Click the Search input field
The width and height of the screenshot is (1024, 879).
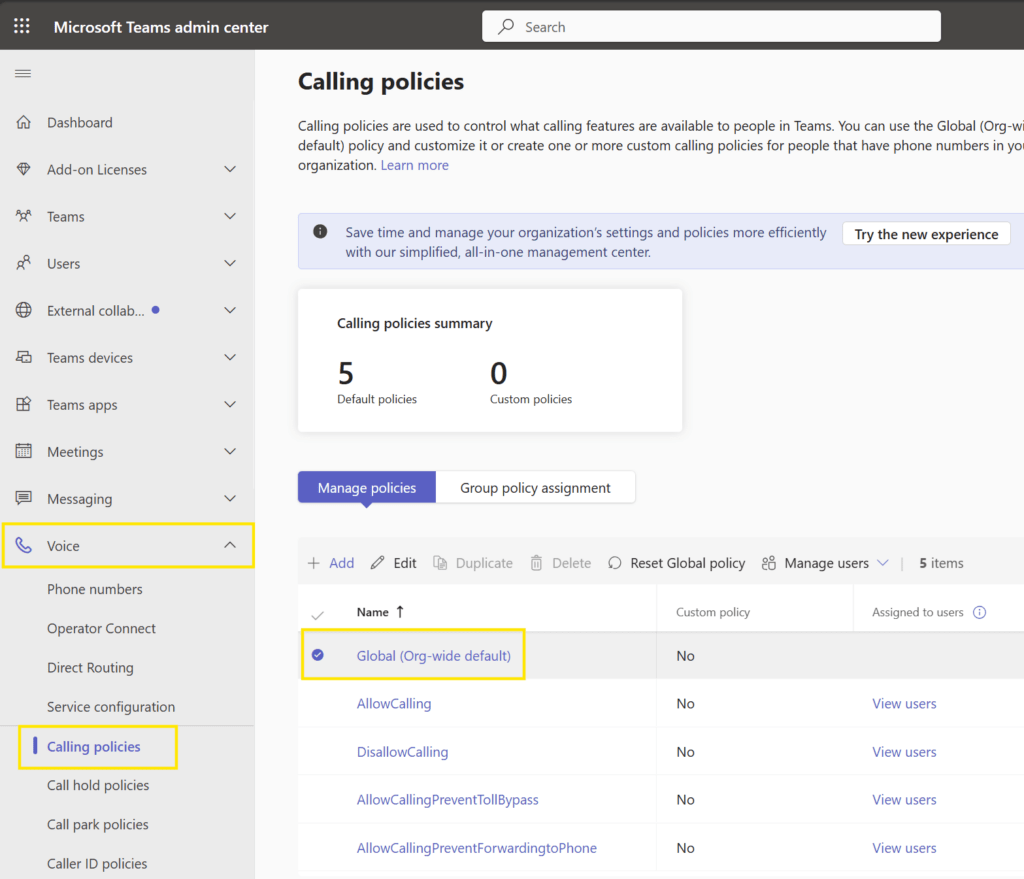(711, 27)
